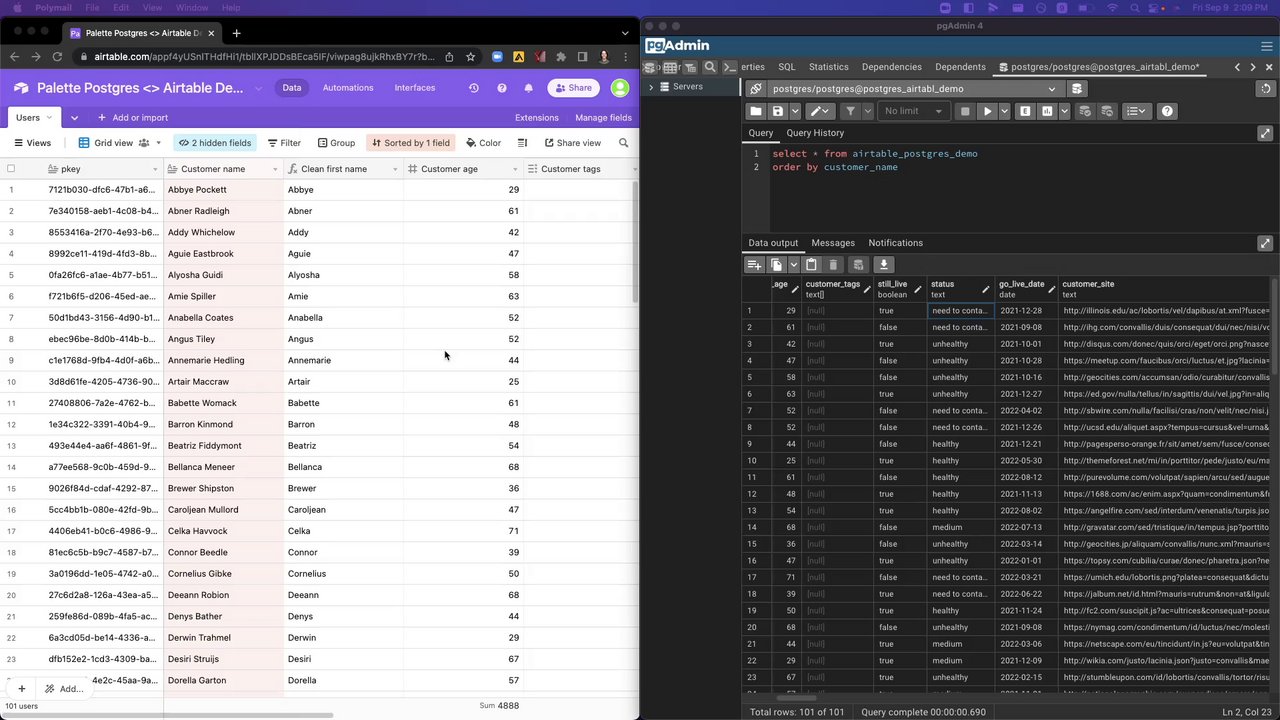Open pgAdmin query tool help icon
Image resolution: width=1280 pixels, height=720 pixels.
(1167, 111)
